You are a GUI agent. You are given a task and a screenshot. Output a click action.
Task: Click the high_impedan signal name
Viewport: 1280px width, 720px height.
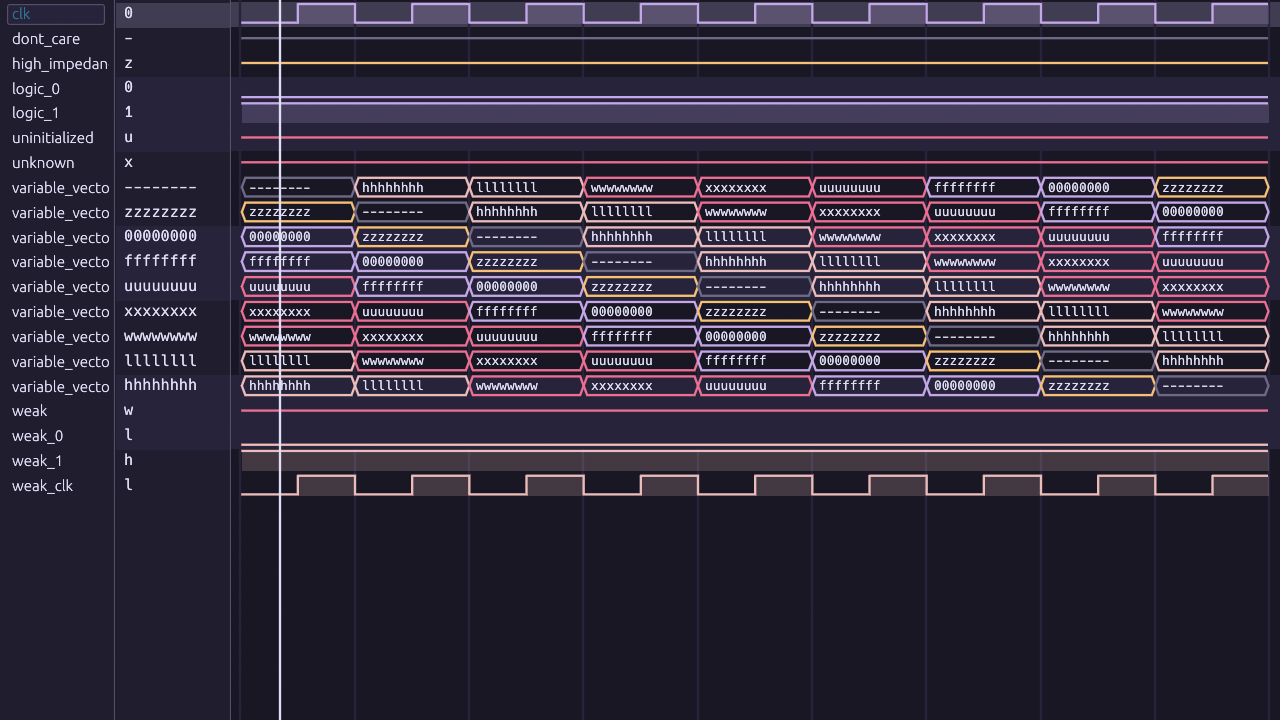[59, 64]
